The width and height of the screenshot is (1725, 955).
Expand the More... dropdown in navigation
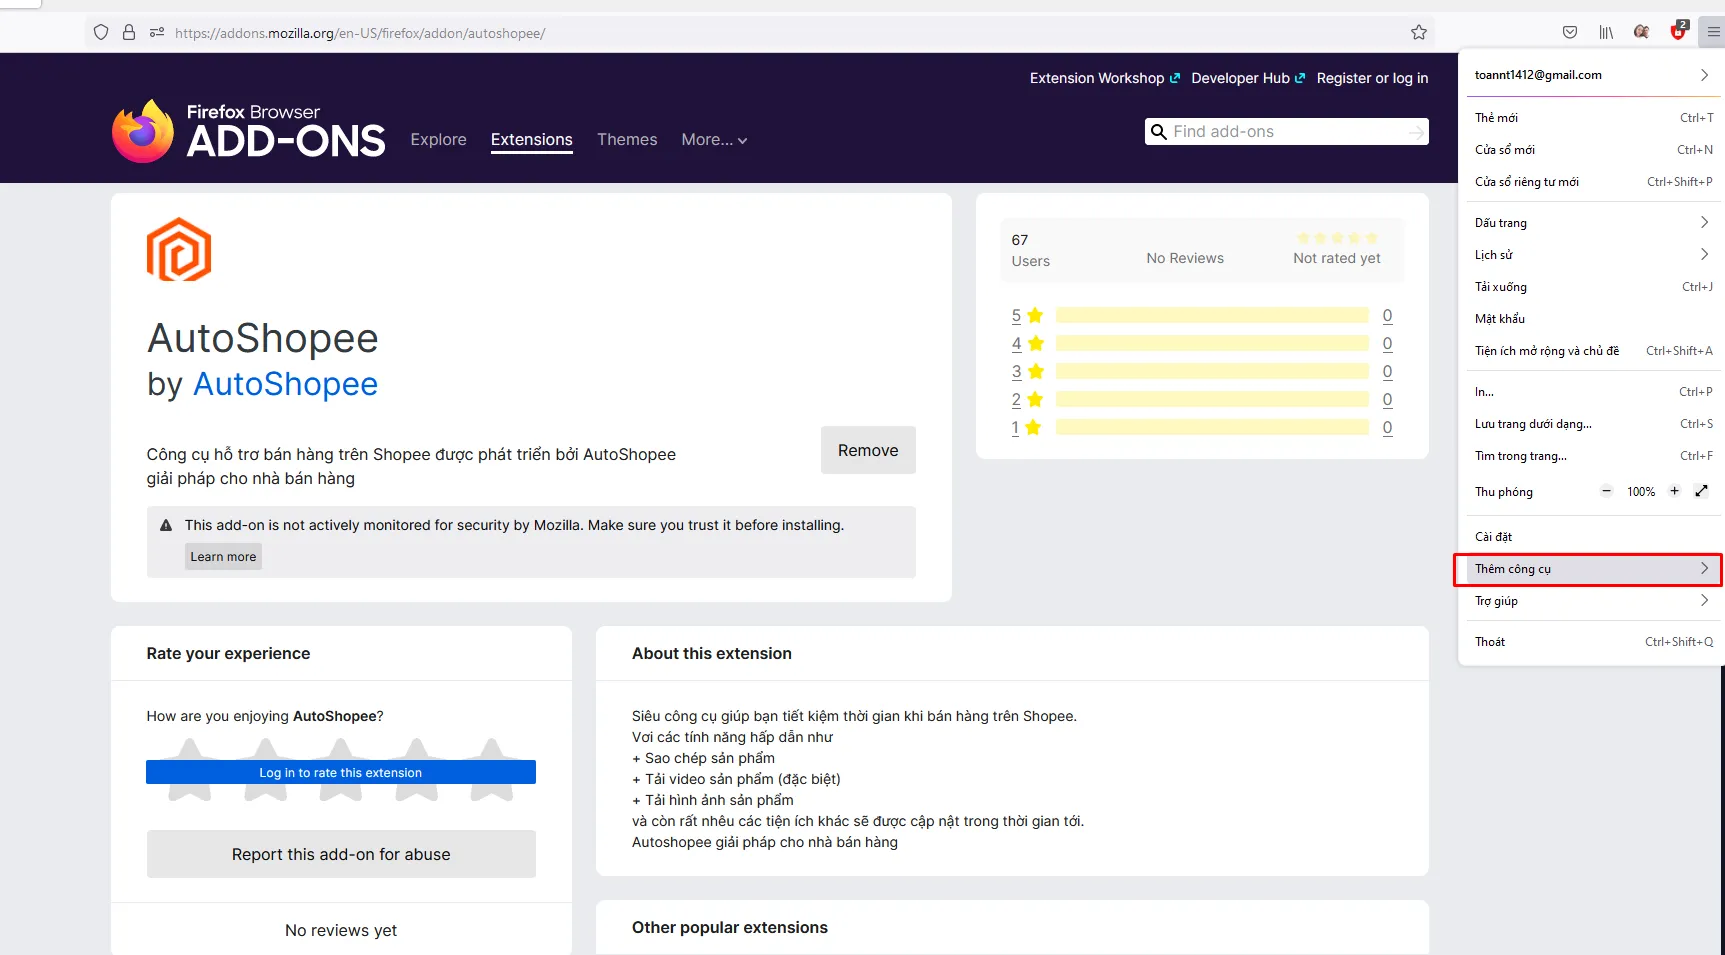(x=714, y=140)
